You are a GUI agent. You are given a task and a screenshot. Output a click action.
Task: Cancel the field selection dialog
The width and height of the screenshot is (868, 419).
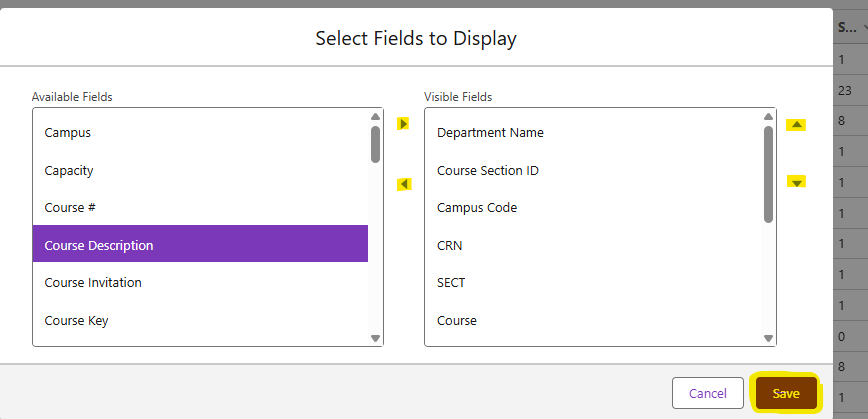[707, 393]
